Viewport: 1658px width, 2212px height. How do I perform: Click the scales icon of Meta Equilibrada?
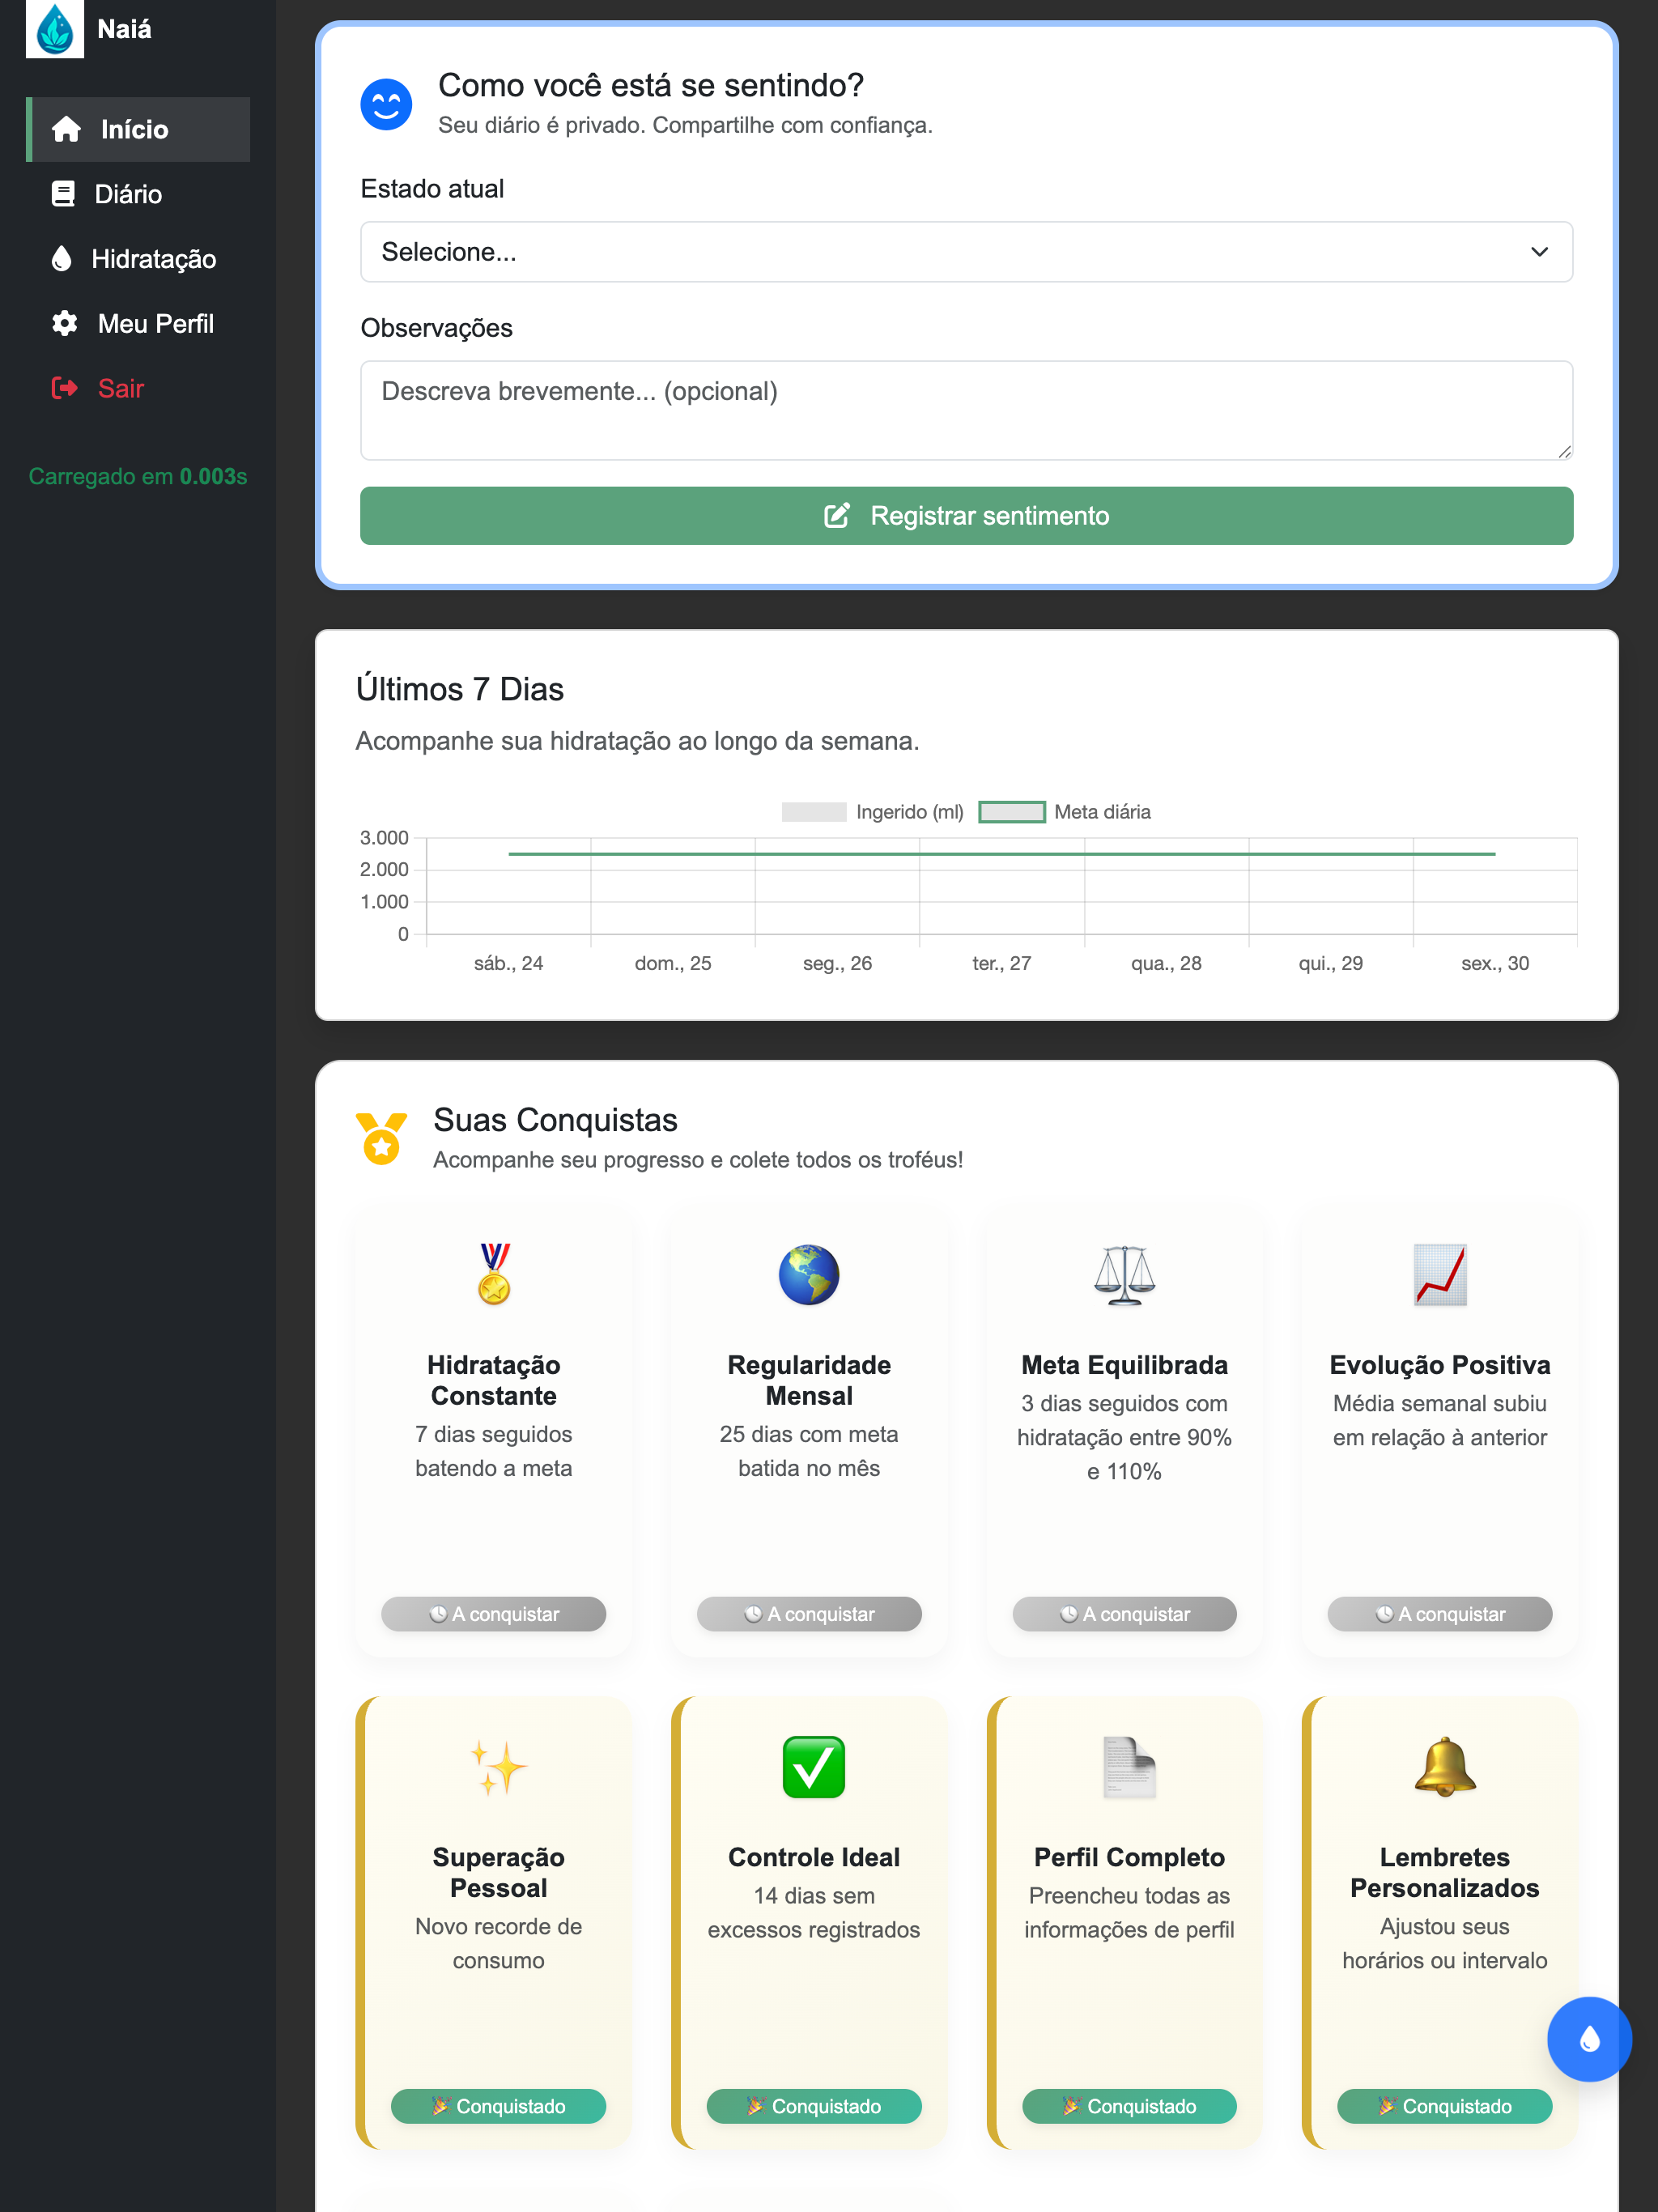(x=1125, y=1275)
